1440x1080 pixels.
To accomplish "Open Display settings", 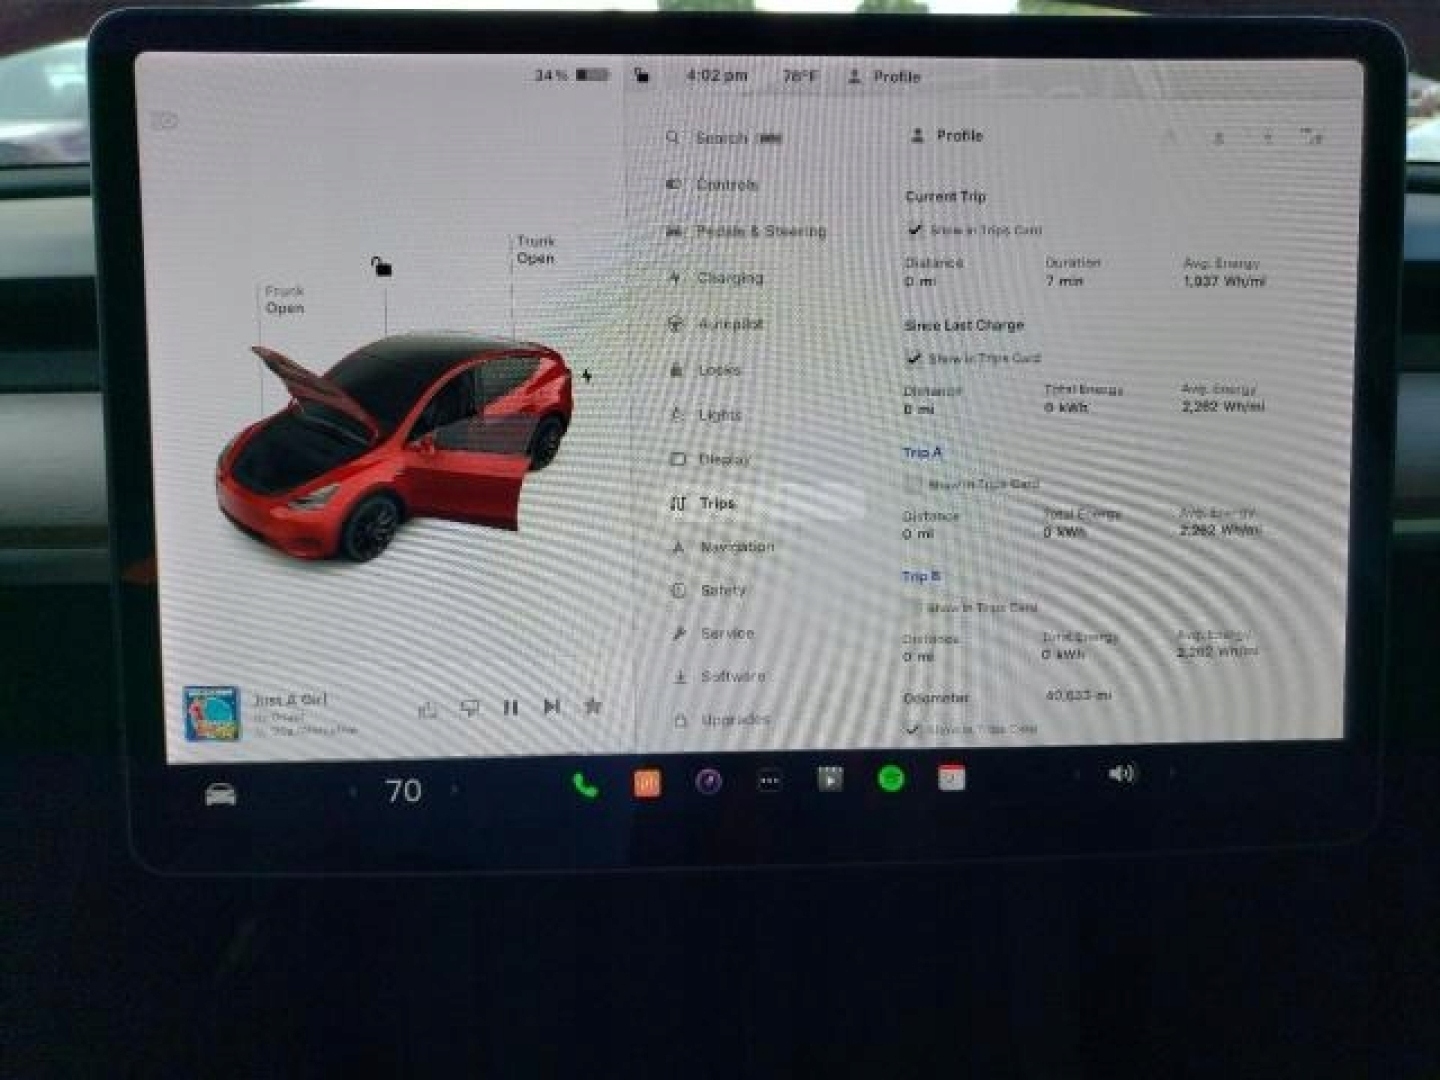I will coord(709,459).
